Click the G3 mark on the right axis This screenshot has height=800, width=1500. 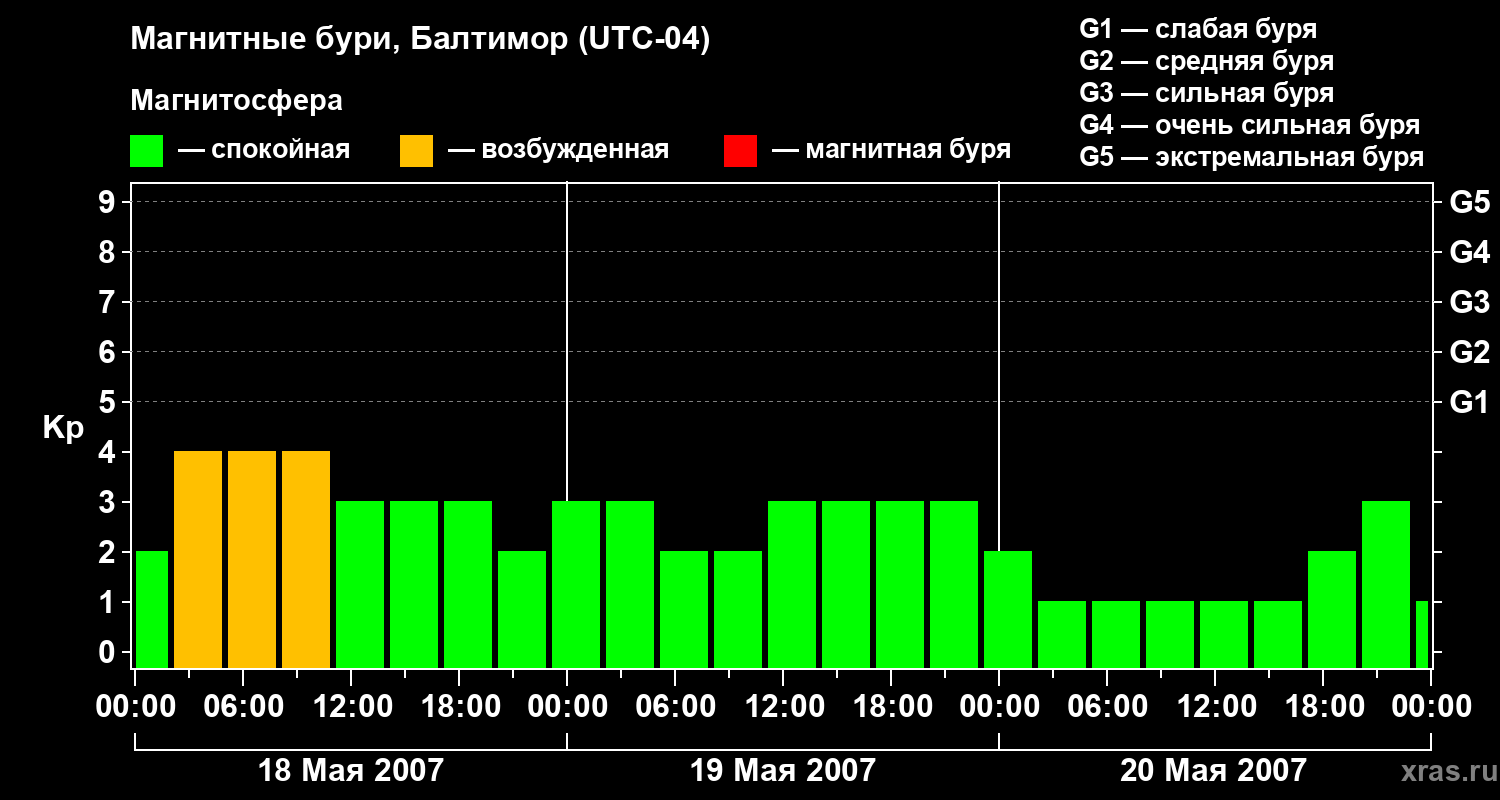coord(1470,302)
